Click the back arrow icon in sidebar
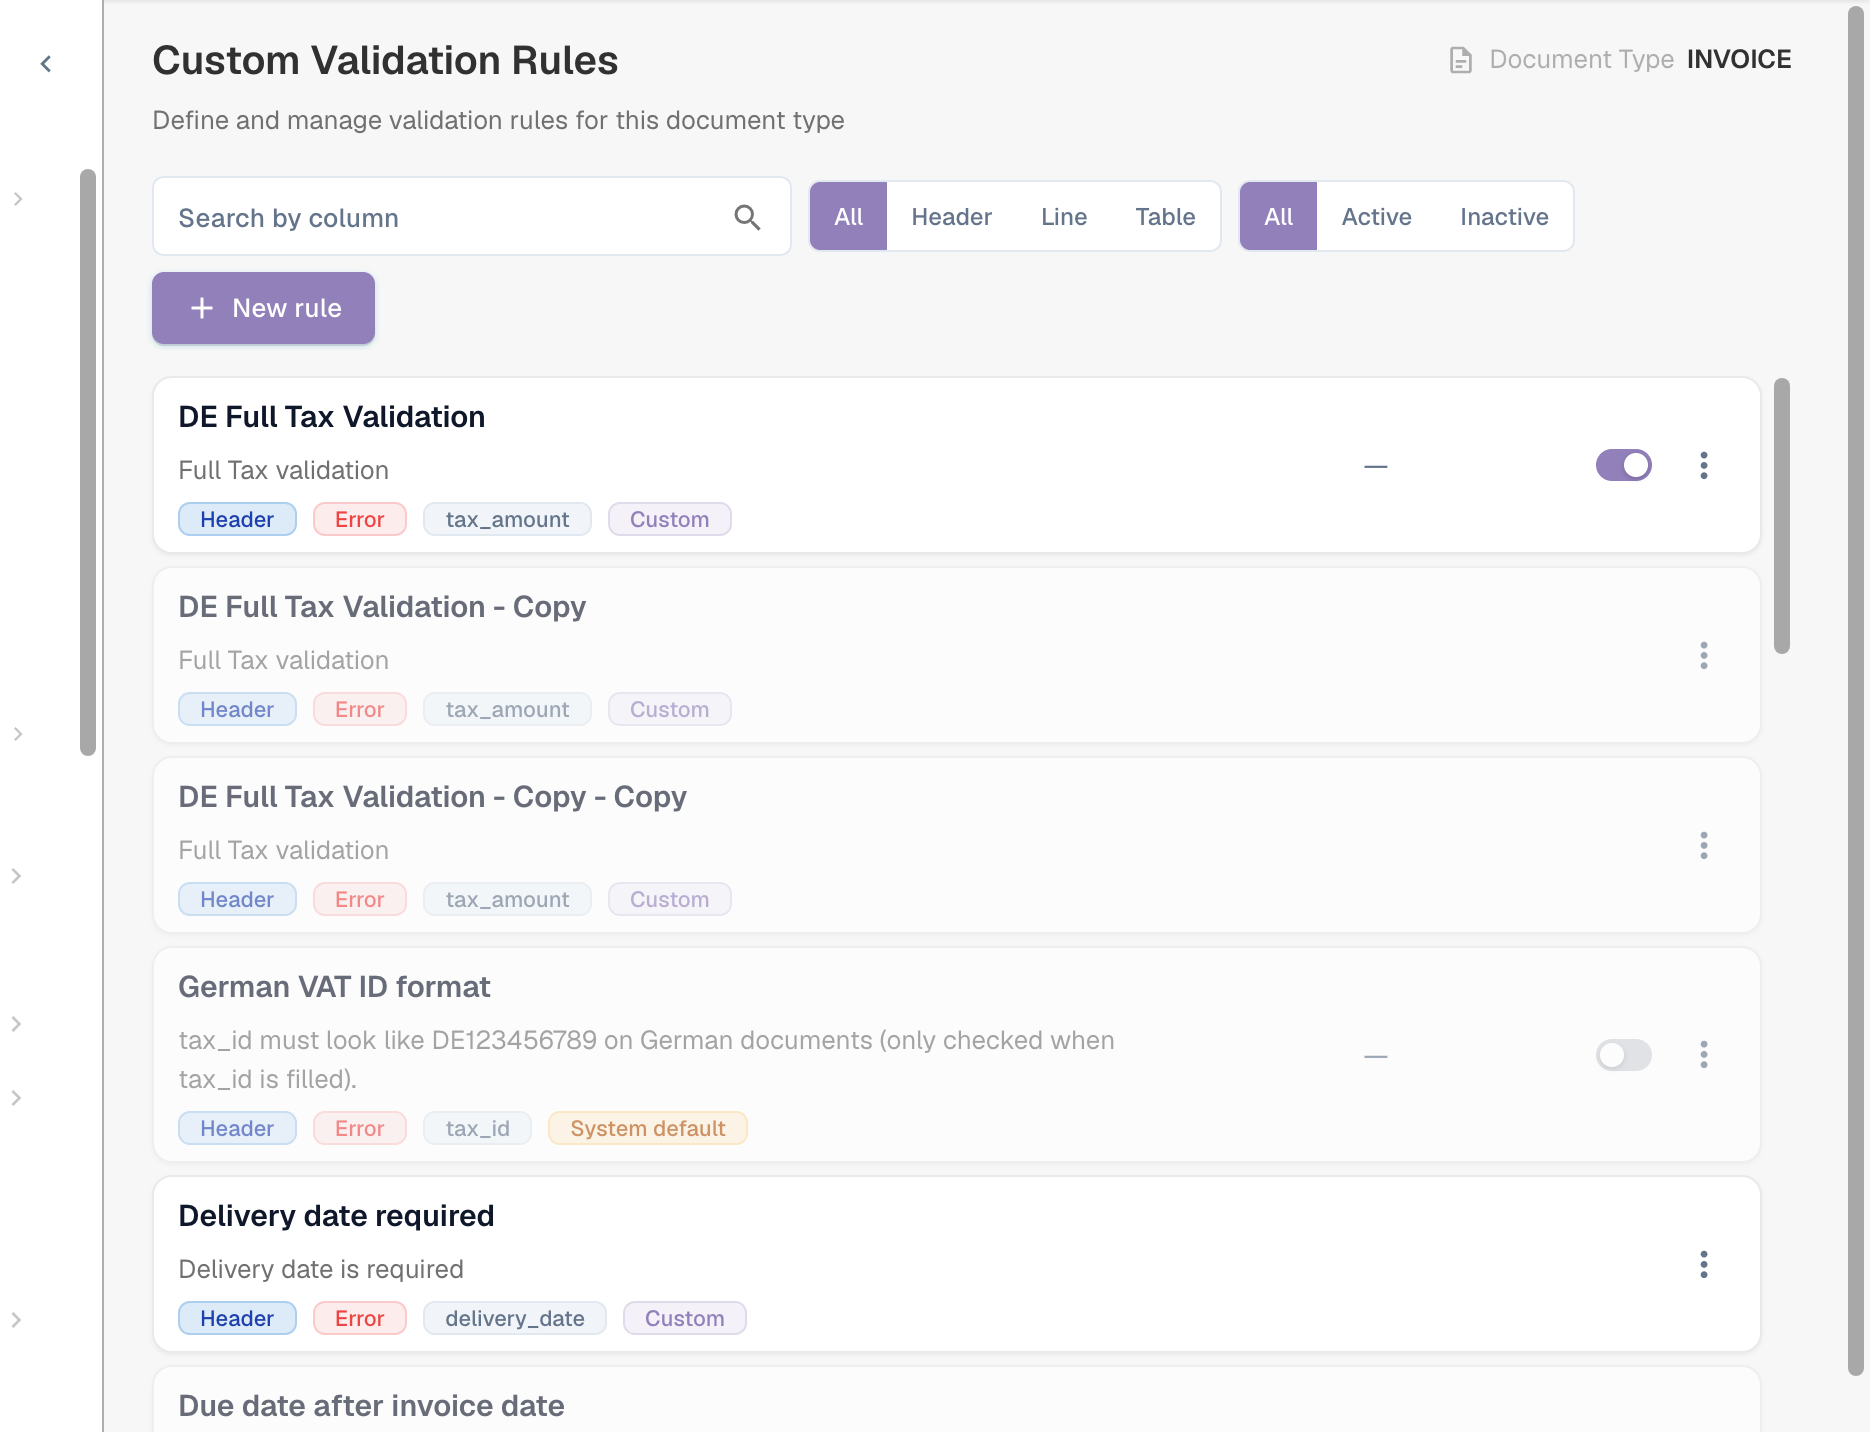1870x1432 pixels. [46, 64]
